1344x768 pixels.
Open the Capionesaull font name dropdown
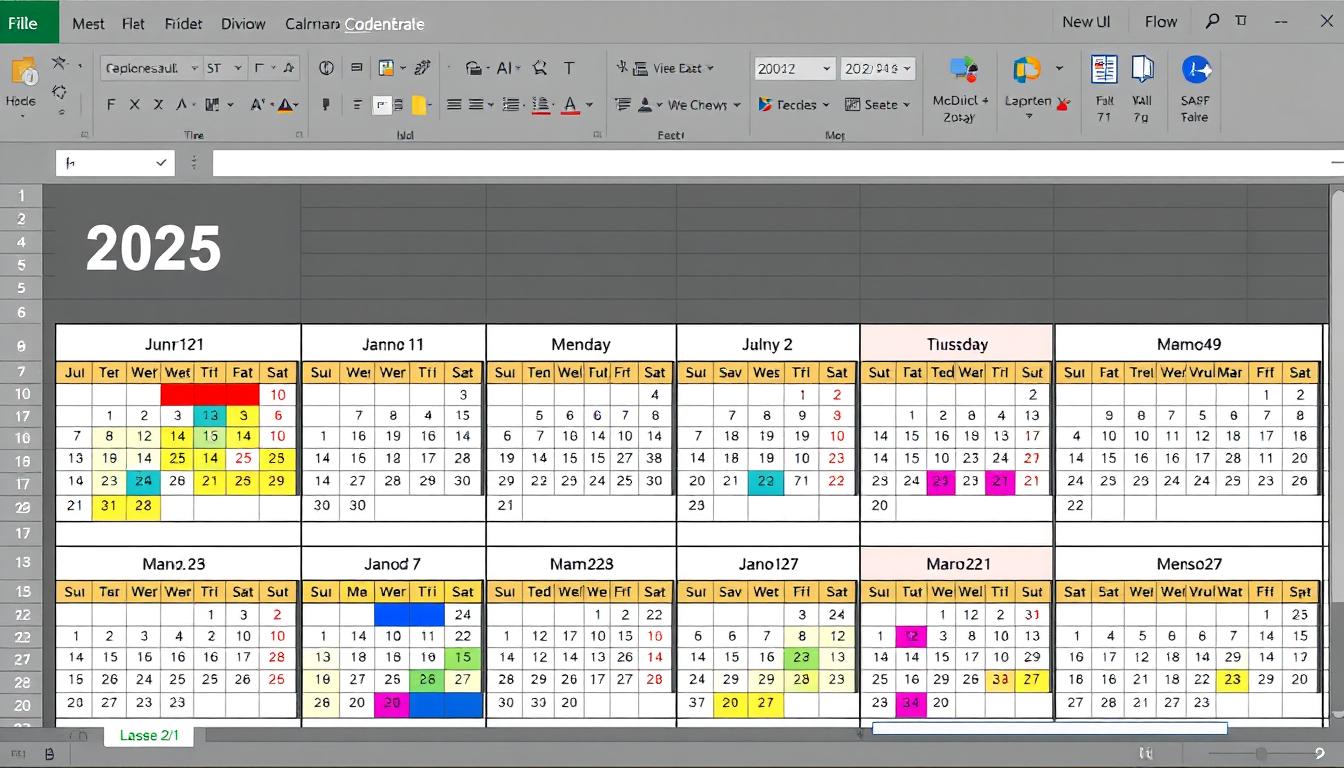[x=150, y=68]
